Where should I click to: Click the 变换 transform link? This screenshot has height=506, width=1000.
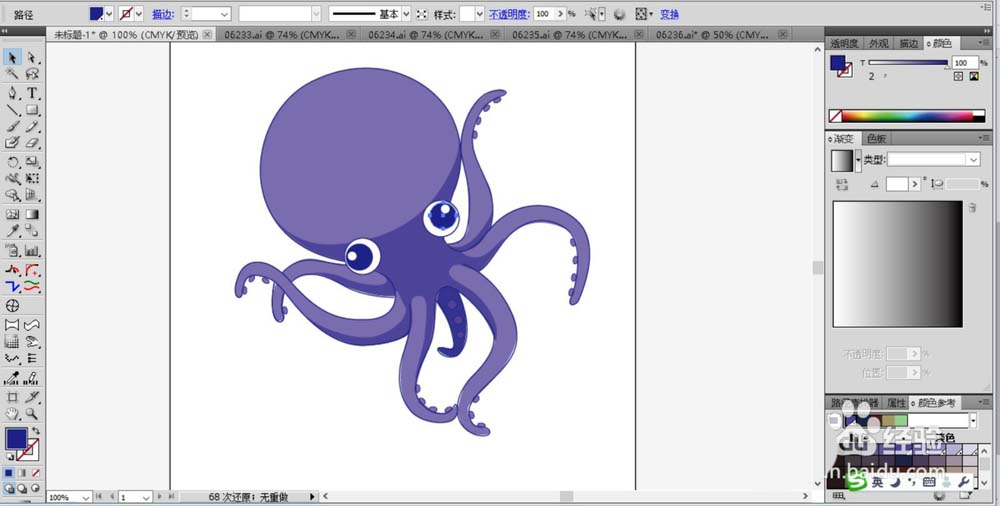click(x=669, y=14)
